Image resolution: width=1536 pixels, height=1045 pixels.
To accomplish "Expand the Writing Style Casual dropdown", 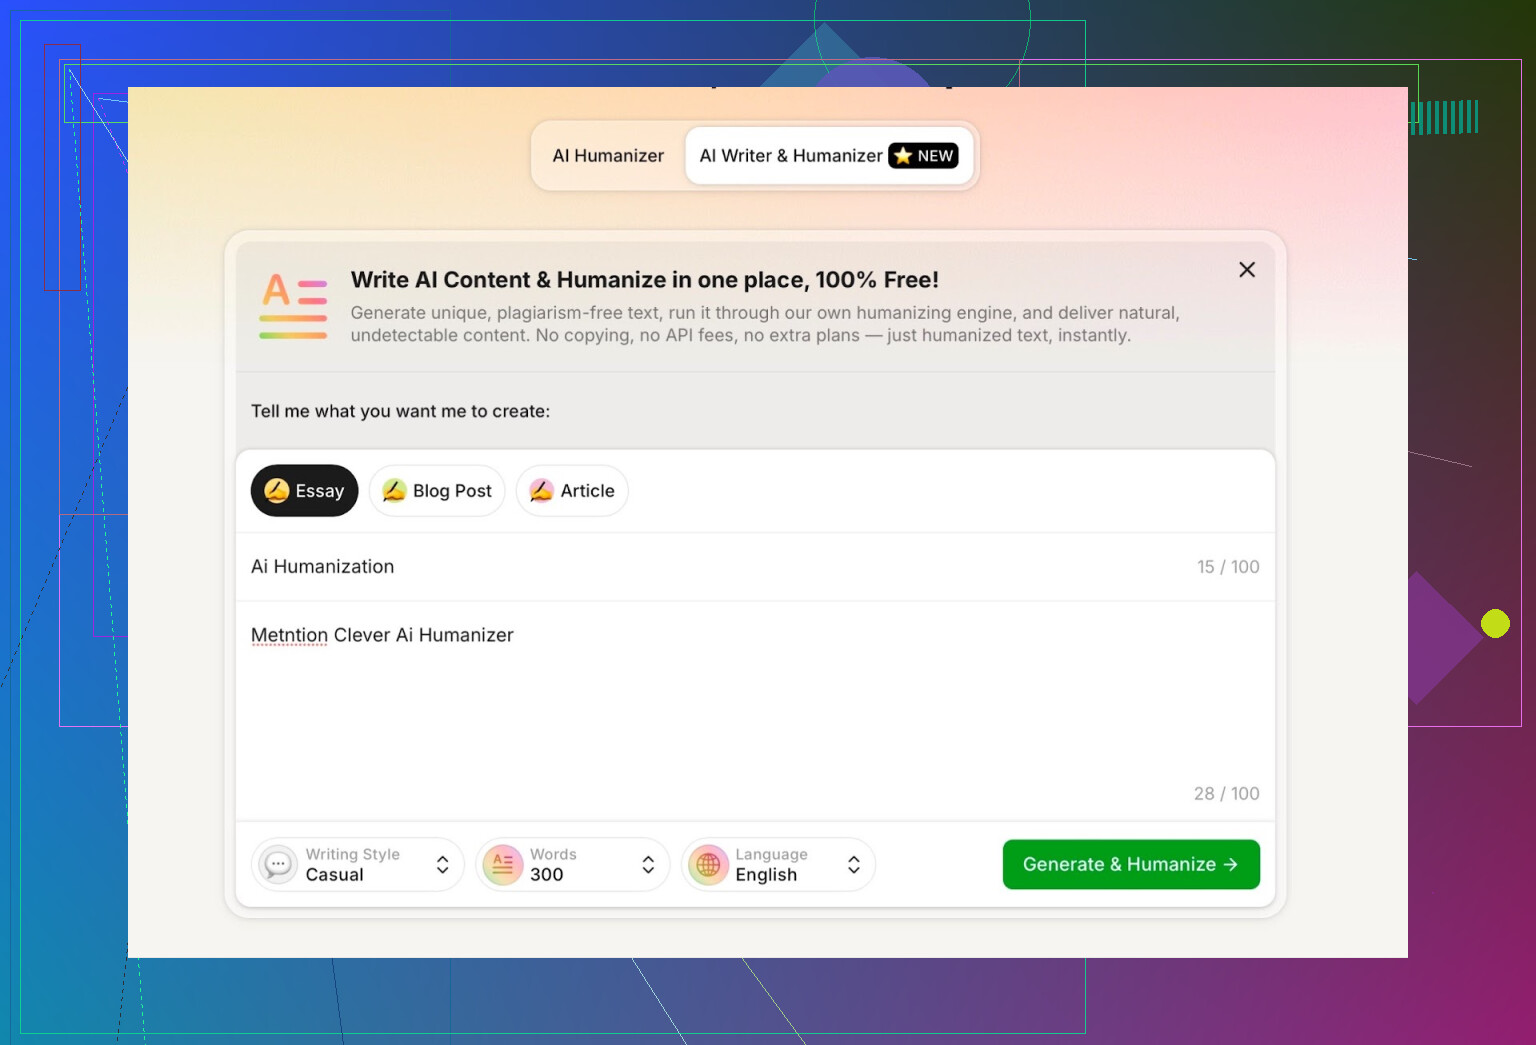I will 357,864.
